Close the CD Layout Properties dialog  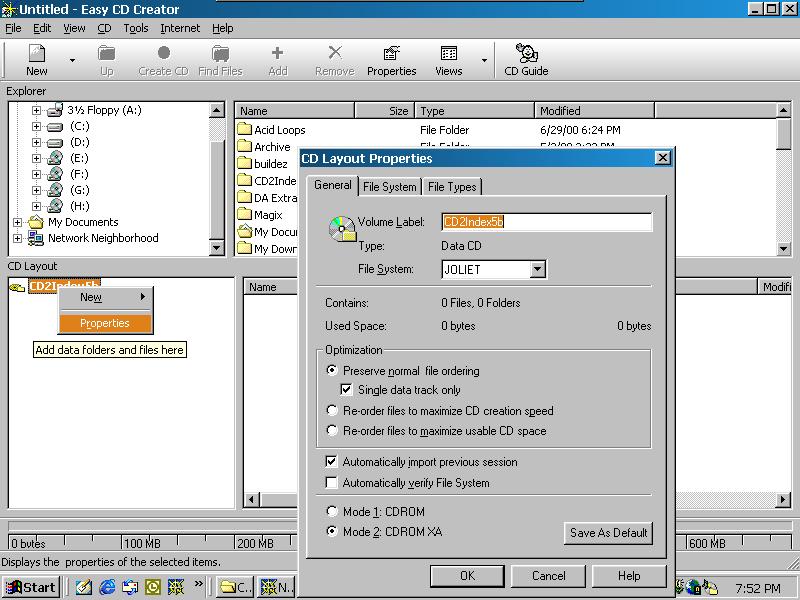[x=662, y=158]
